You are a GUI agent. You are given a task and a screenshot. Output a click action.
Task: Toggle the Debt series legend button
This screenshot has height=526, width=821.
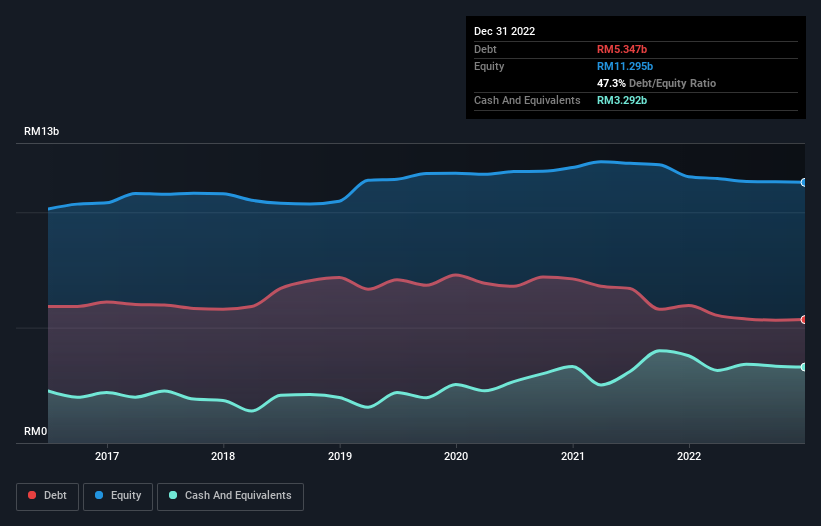[48, 496]
